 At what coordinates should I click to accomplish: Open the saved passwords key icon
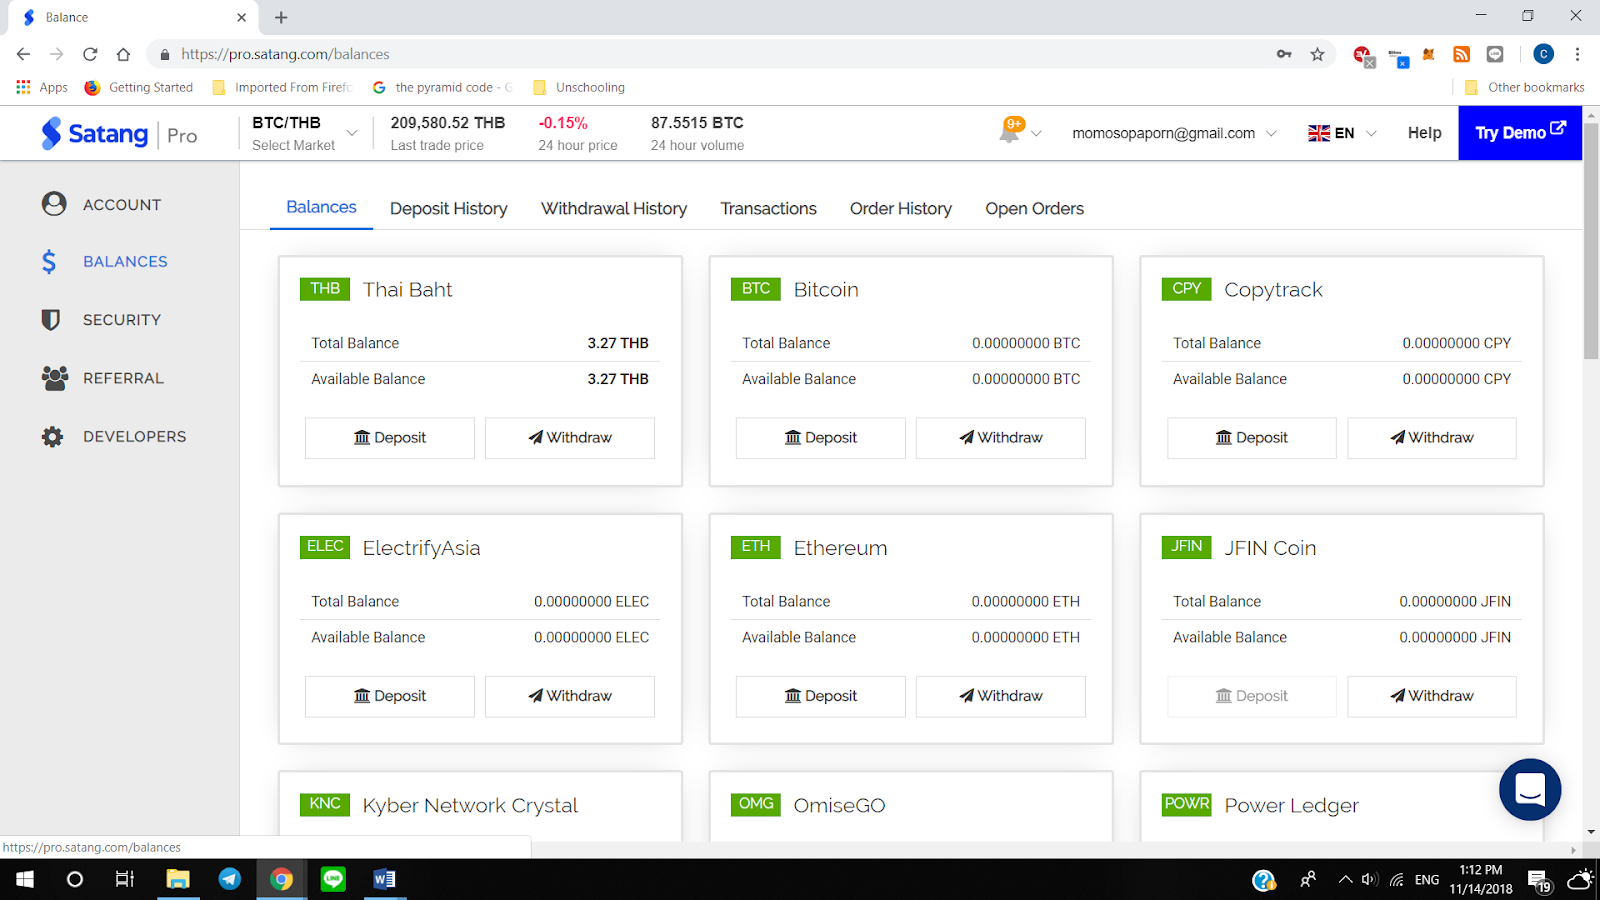pyautogui.click(x=1284, y=54)
